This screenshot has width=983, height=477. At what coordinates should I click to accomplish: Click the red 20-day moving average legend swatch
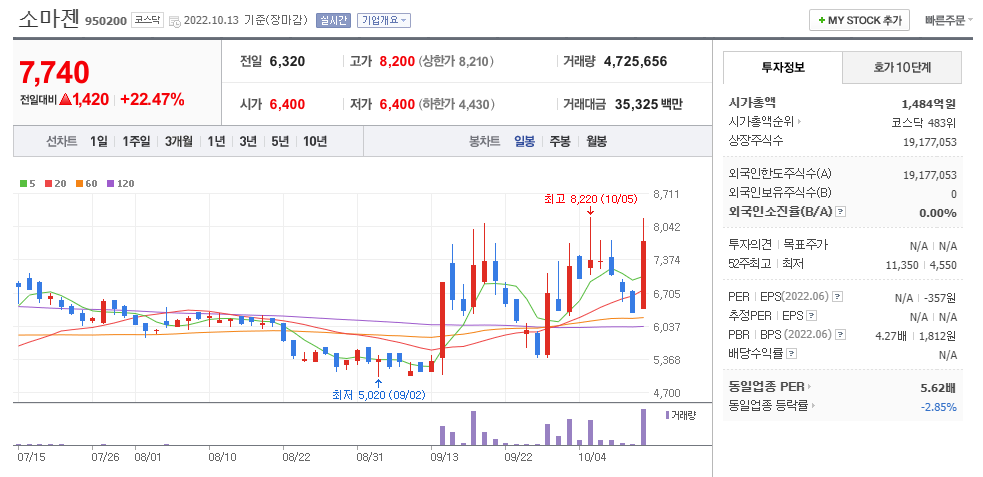(x=48, y=184)
